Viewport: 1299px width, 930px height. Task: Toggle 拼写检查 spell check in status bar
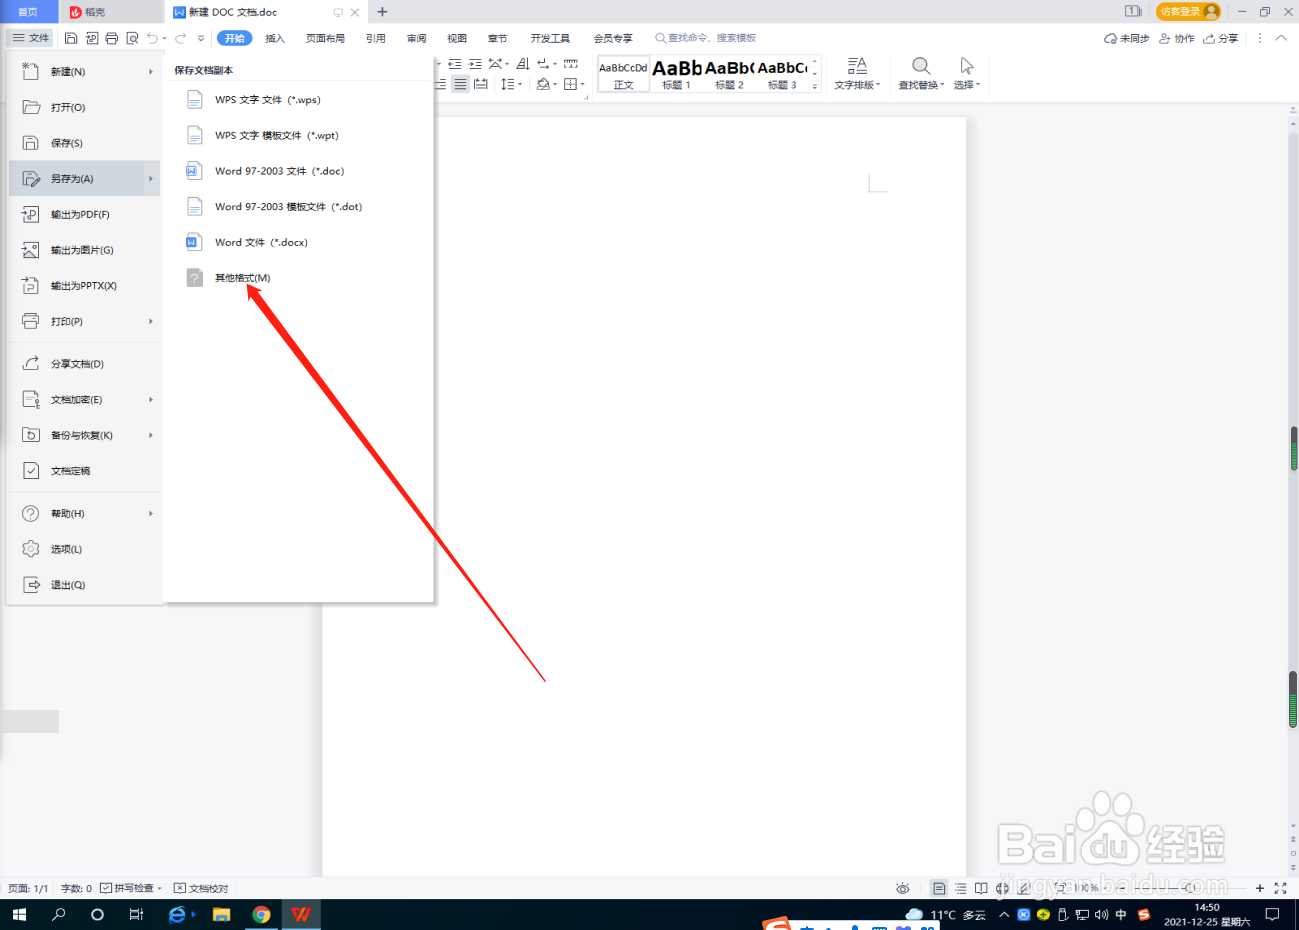pyautogui.click(x=127, y=888)
